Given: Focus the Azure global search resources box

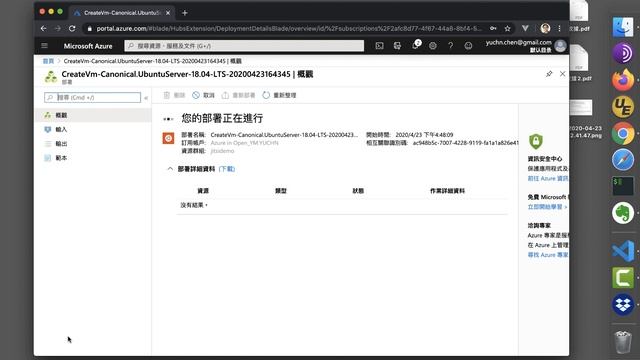Looking at the screenshot, I should click(244, 46).
